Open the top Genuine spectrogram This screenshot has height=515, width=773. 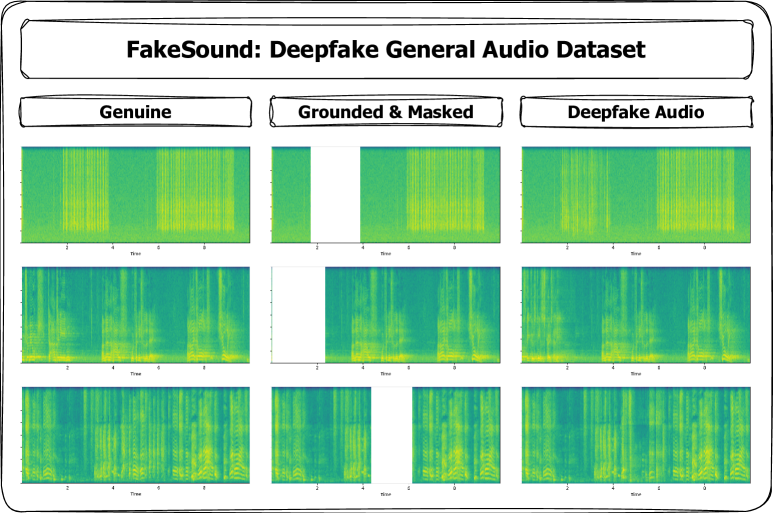[136, 195]
